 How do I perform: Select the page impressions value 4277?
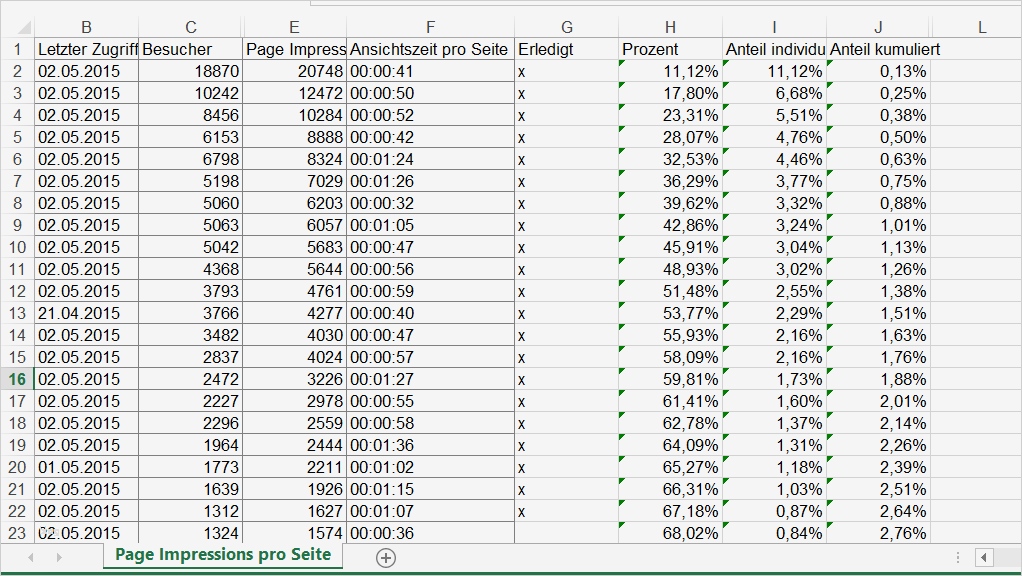pyautogui.click(x=295, y=313)
